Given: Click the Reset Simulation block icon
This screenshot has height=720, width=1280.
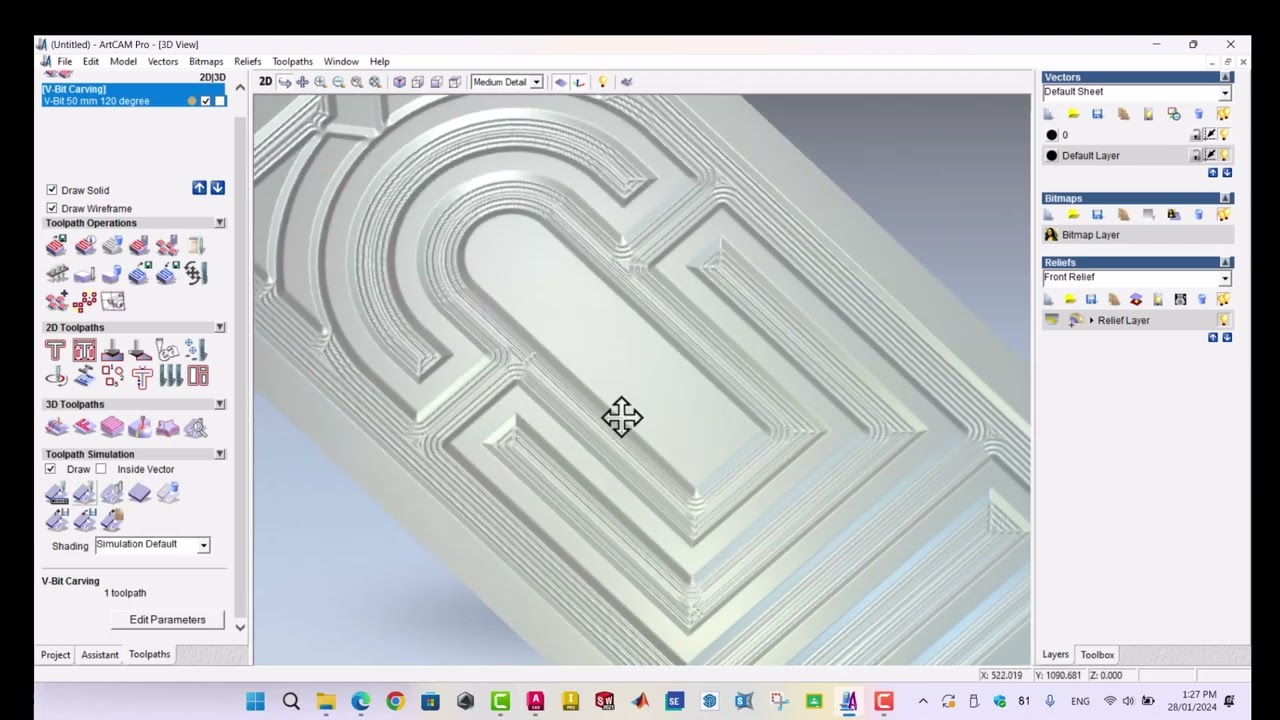Looking at the screenshot, I should coord(139,493).
